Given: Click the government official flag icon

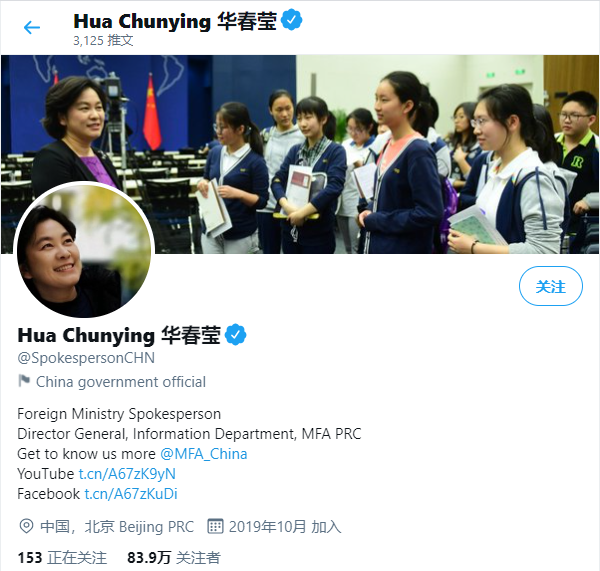Looking at the screenshot, I should pos(24,381).
